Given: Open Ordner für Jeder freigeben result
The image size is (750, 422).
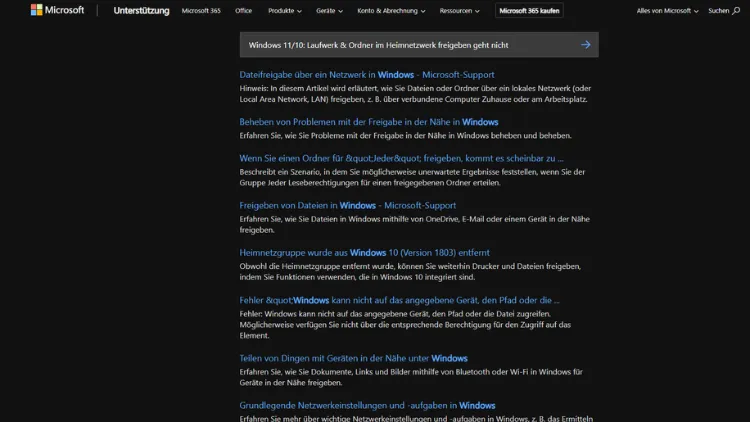Looking at the screenshot, I should [x=401, y=158].
